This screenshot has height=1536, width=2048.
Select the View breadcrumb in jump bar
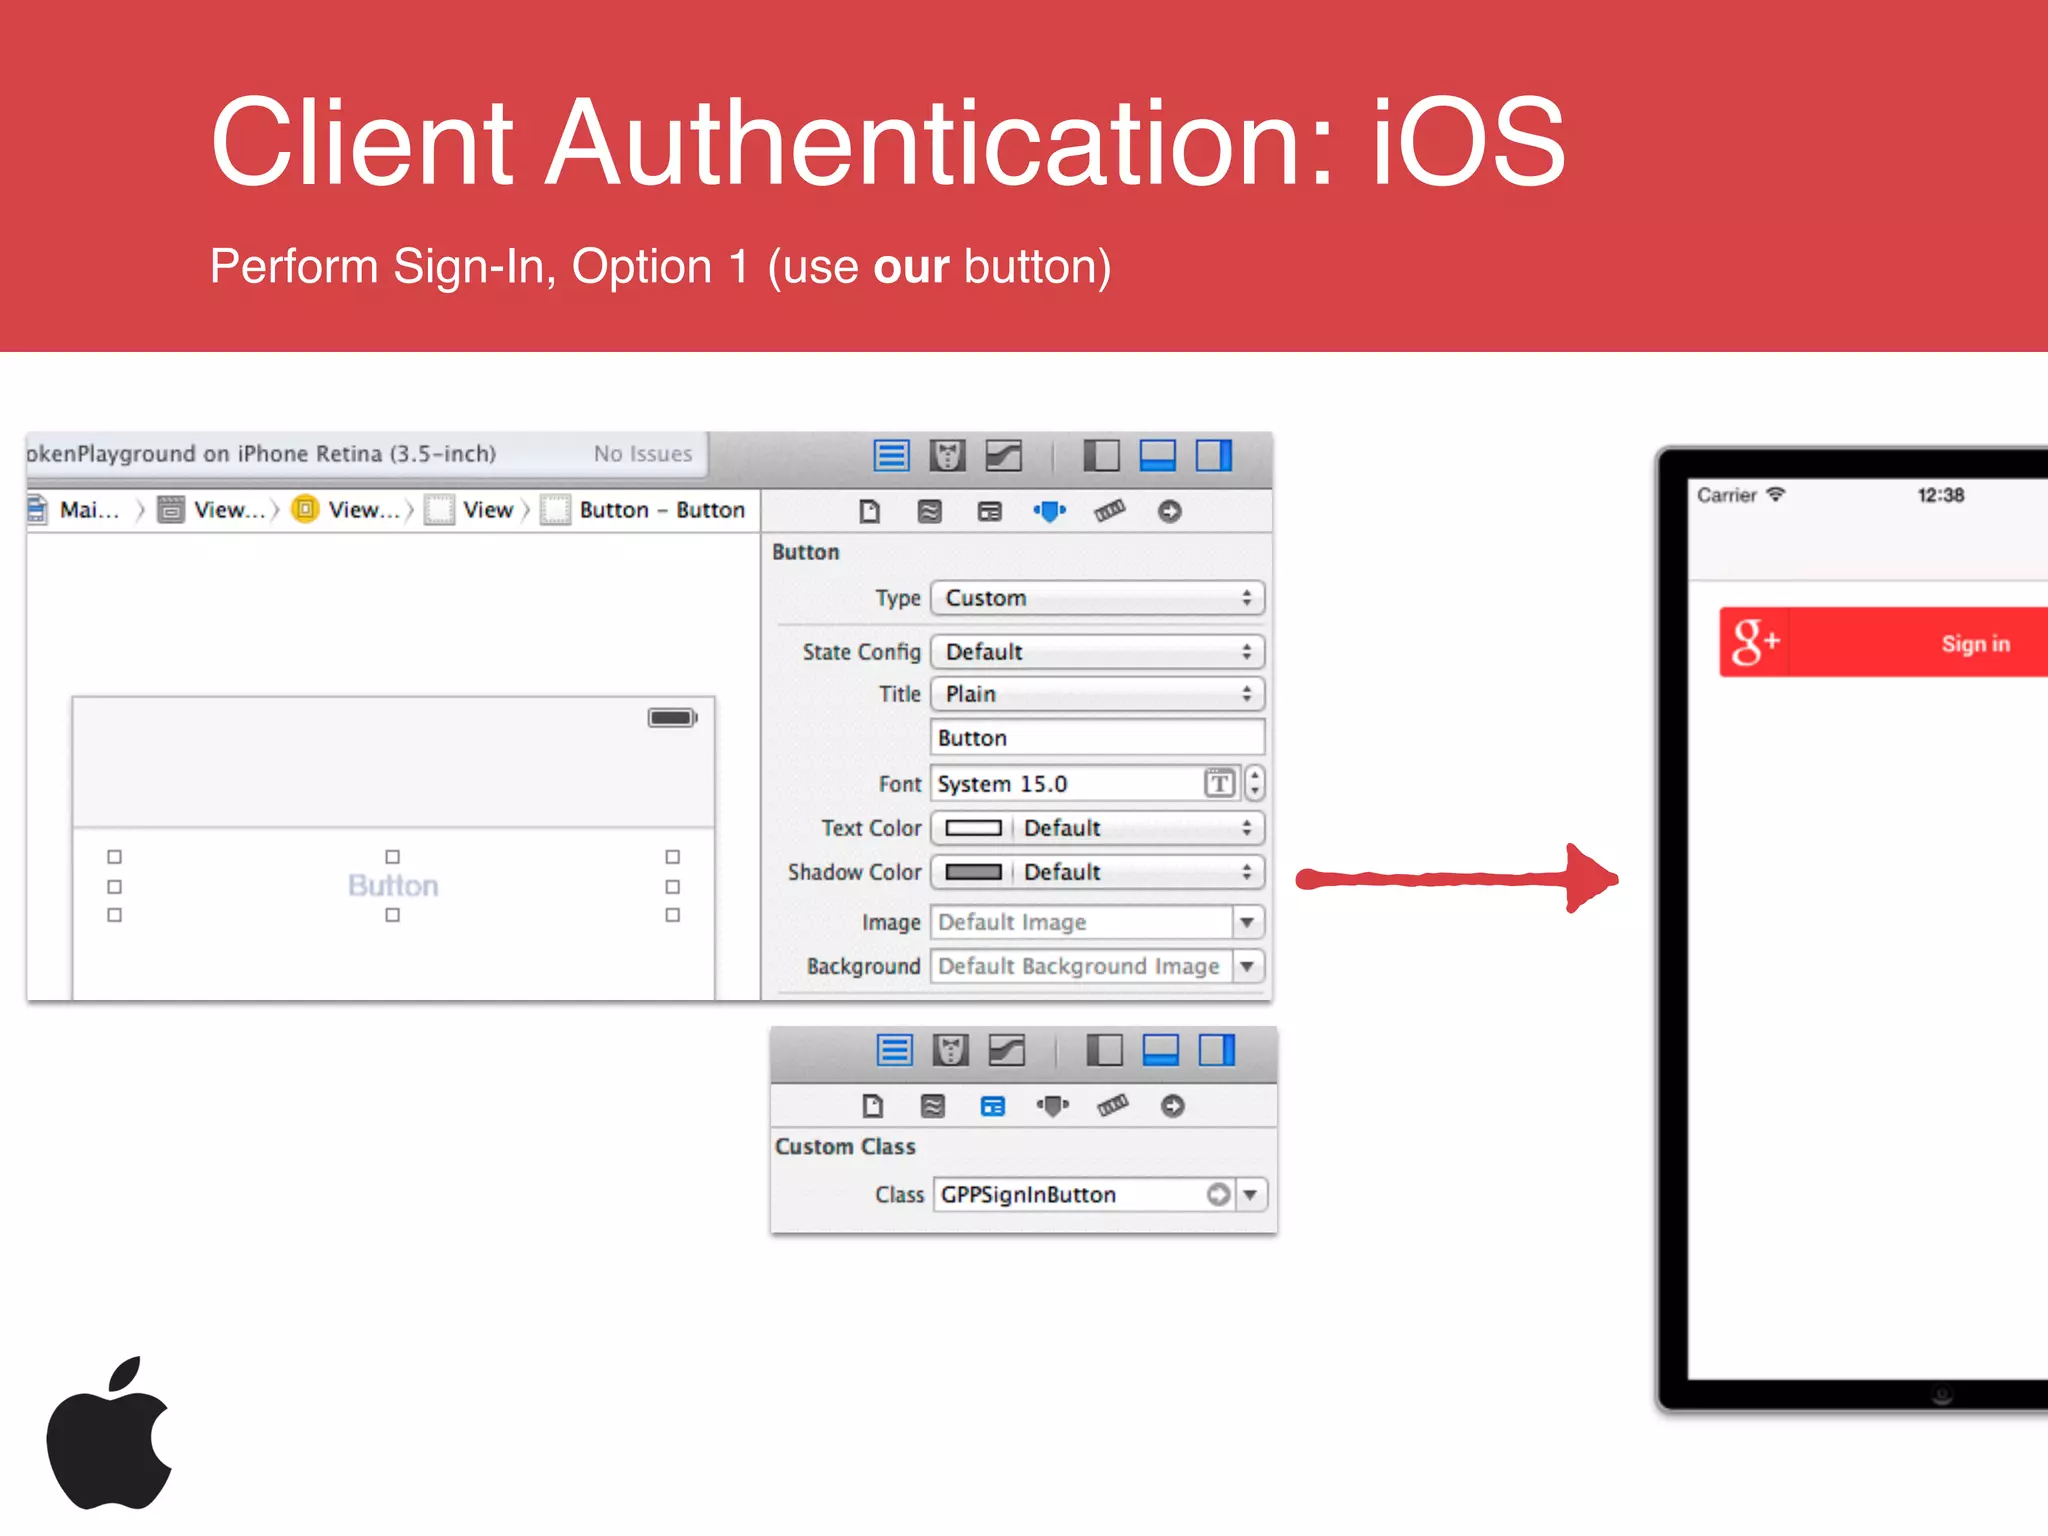tap(470, 510)
